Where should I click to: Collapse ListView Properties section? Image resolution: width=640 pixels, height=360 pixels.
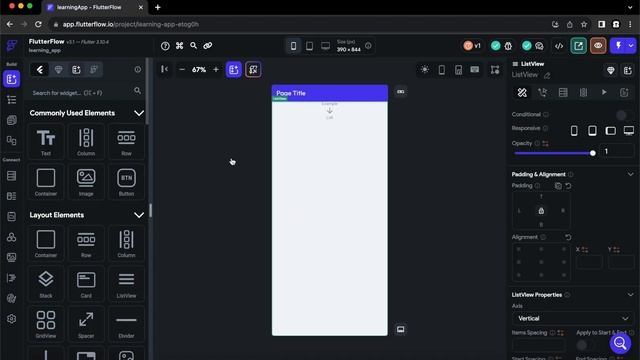point(630,295)
